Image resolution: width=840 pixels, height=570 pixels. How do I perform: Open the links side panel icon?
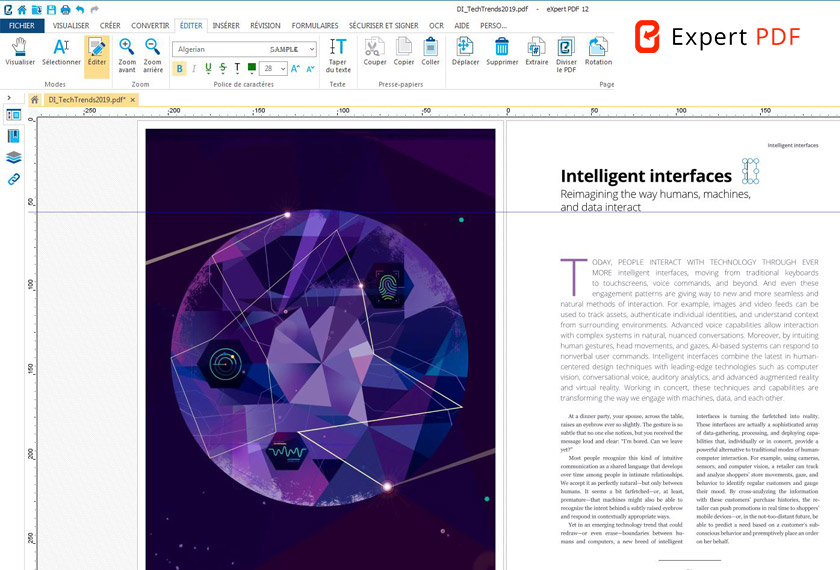(13, 179)
